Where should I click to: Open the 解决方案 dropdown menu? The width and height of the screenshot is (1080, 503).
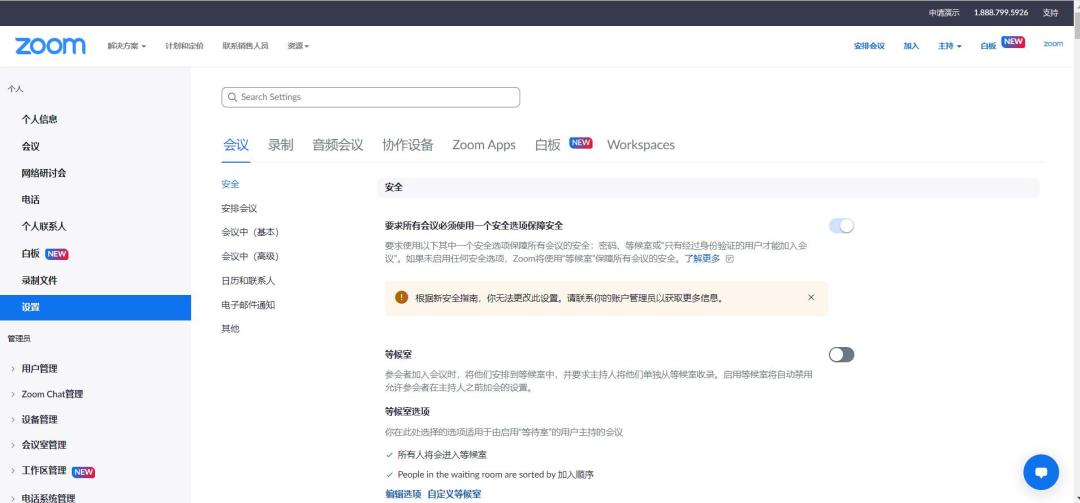127,46
